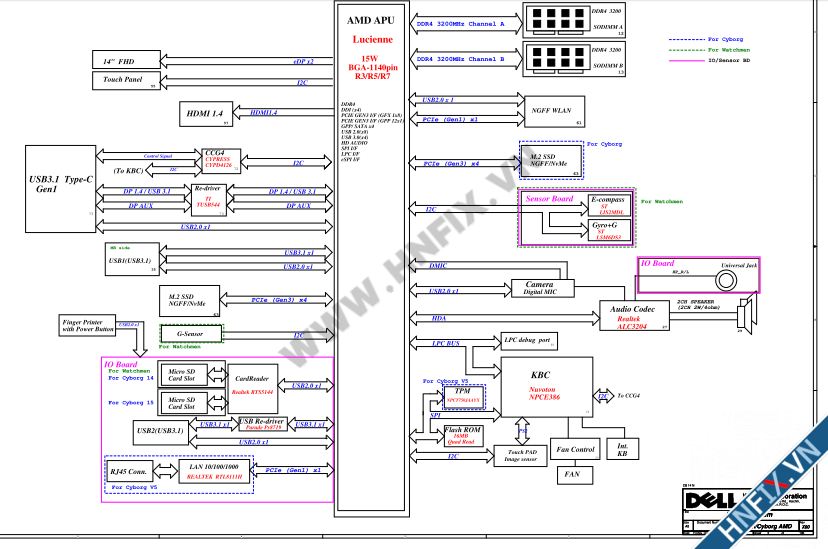The image size is (828, 549).
Task: Click the LAN 10/100/1000 Realtek RTL8111H block
Action: pos(214,471)
